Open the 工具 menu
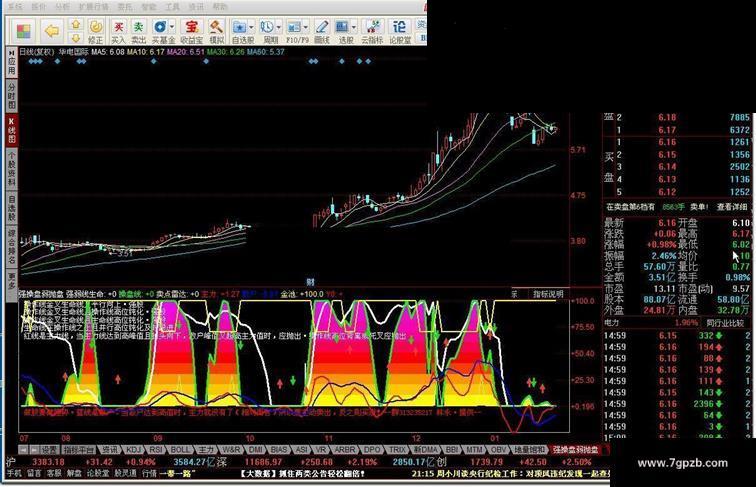Image resolution: width=756 pixels, height=487 pixels. (172, 7)
